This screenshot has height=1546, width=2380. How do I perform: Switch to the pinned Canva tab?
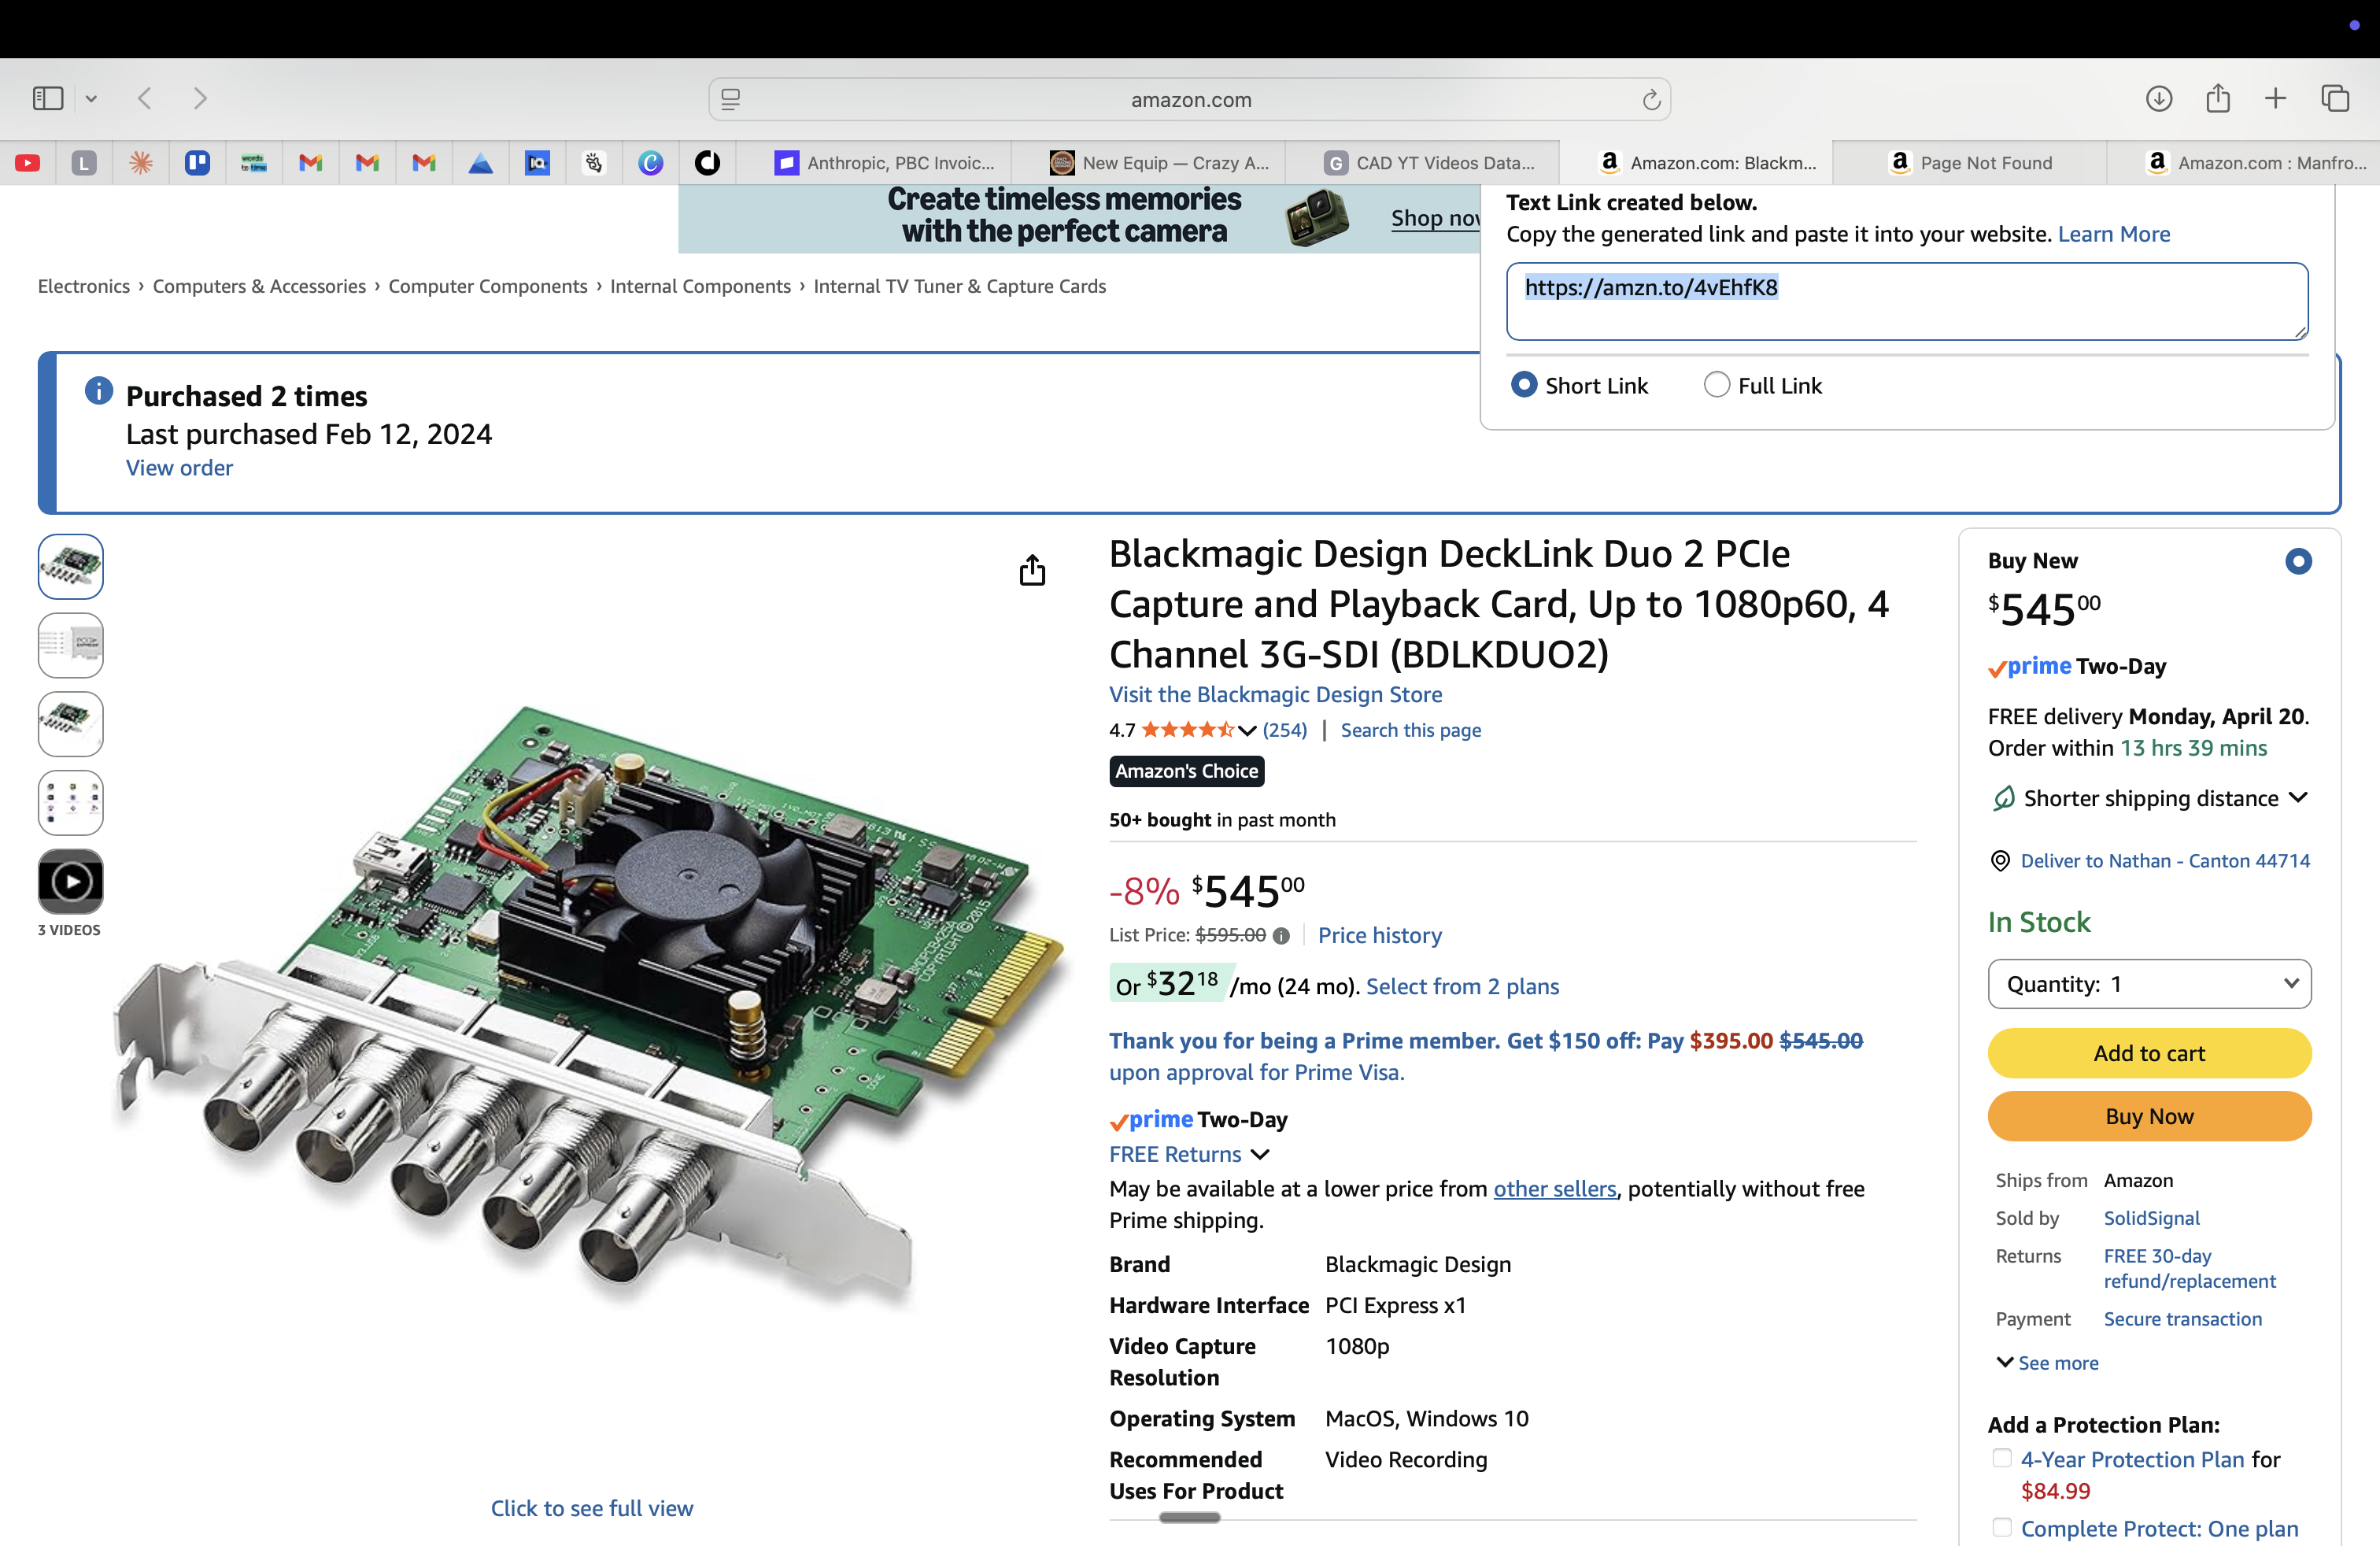[x=650, y=163]
